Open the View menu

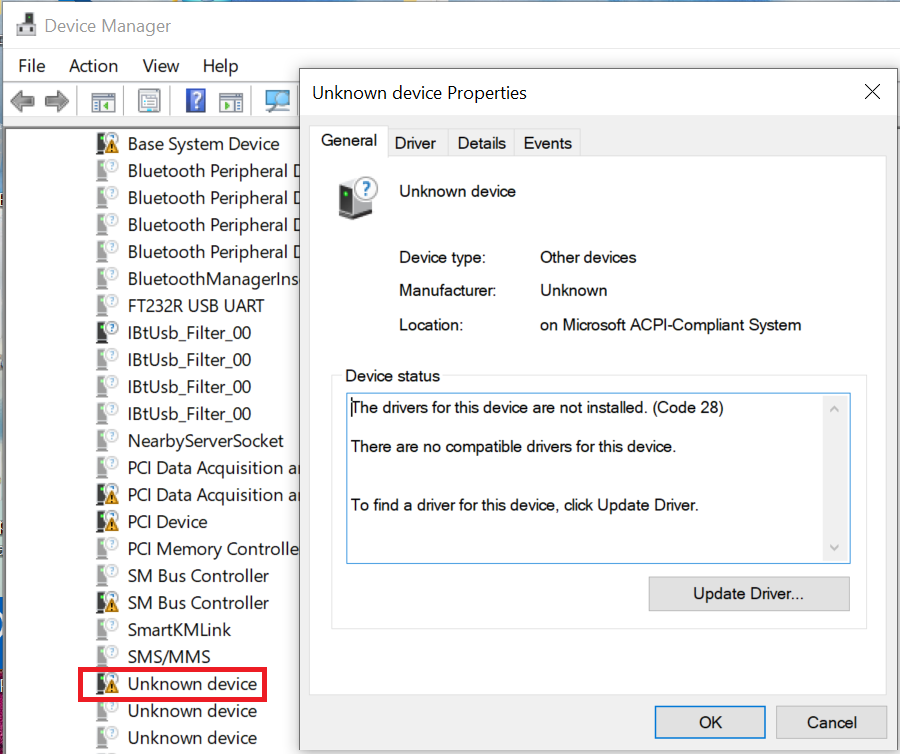pyautogui.click(x=161, y=66)
